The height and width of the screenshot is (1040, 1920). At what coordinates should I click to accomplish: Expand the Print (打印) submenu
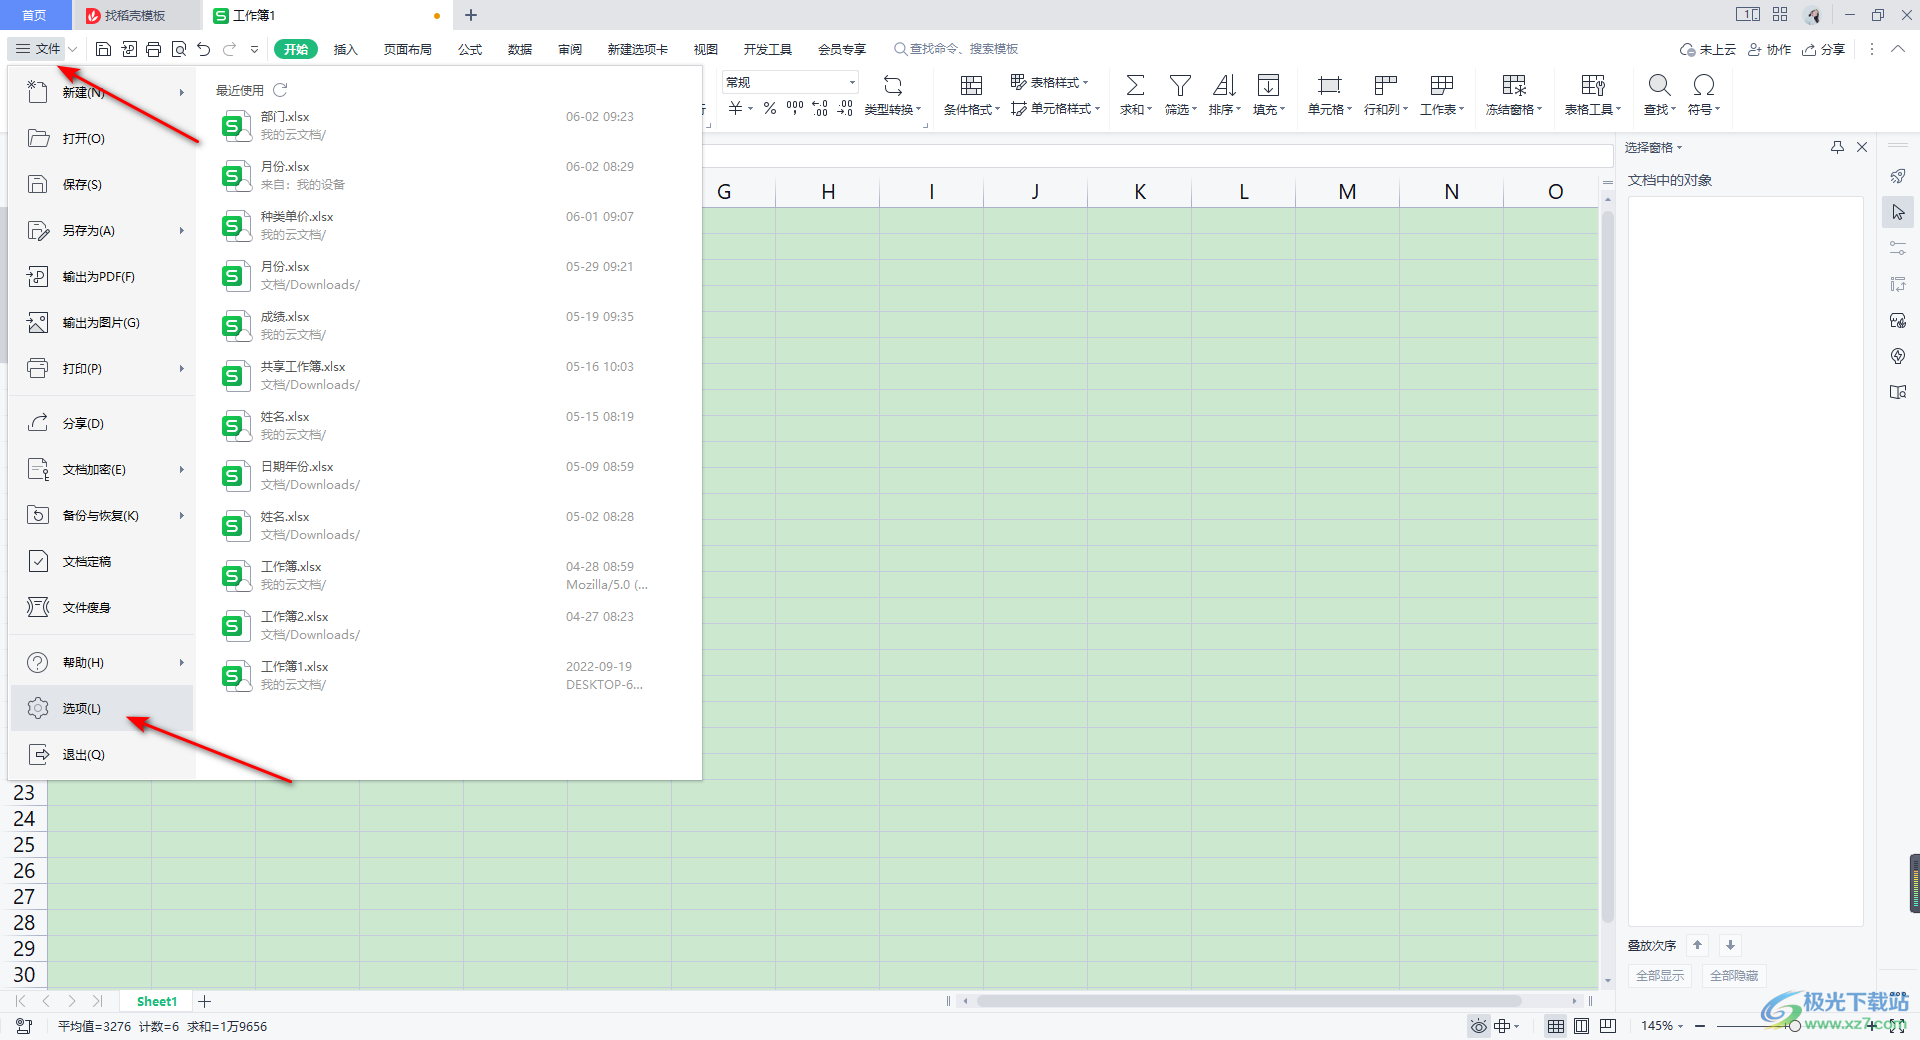[181, 369]
